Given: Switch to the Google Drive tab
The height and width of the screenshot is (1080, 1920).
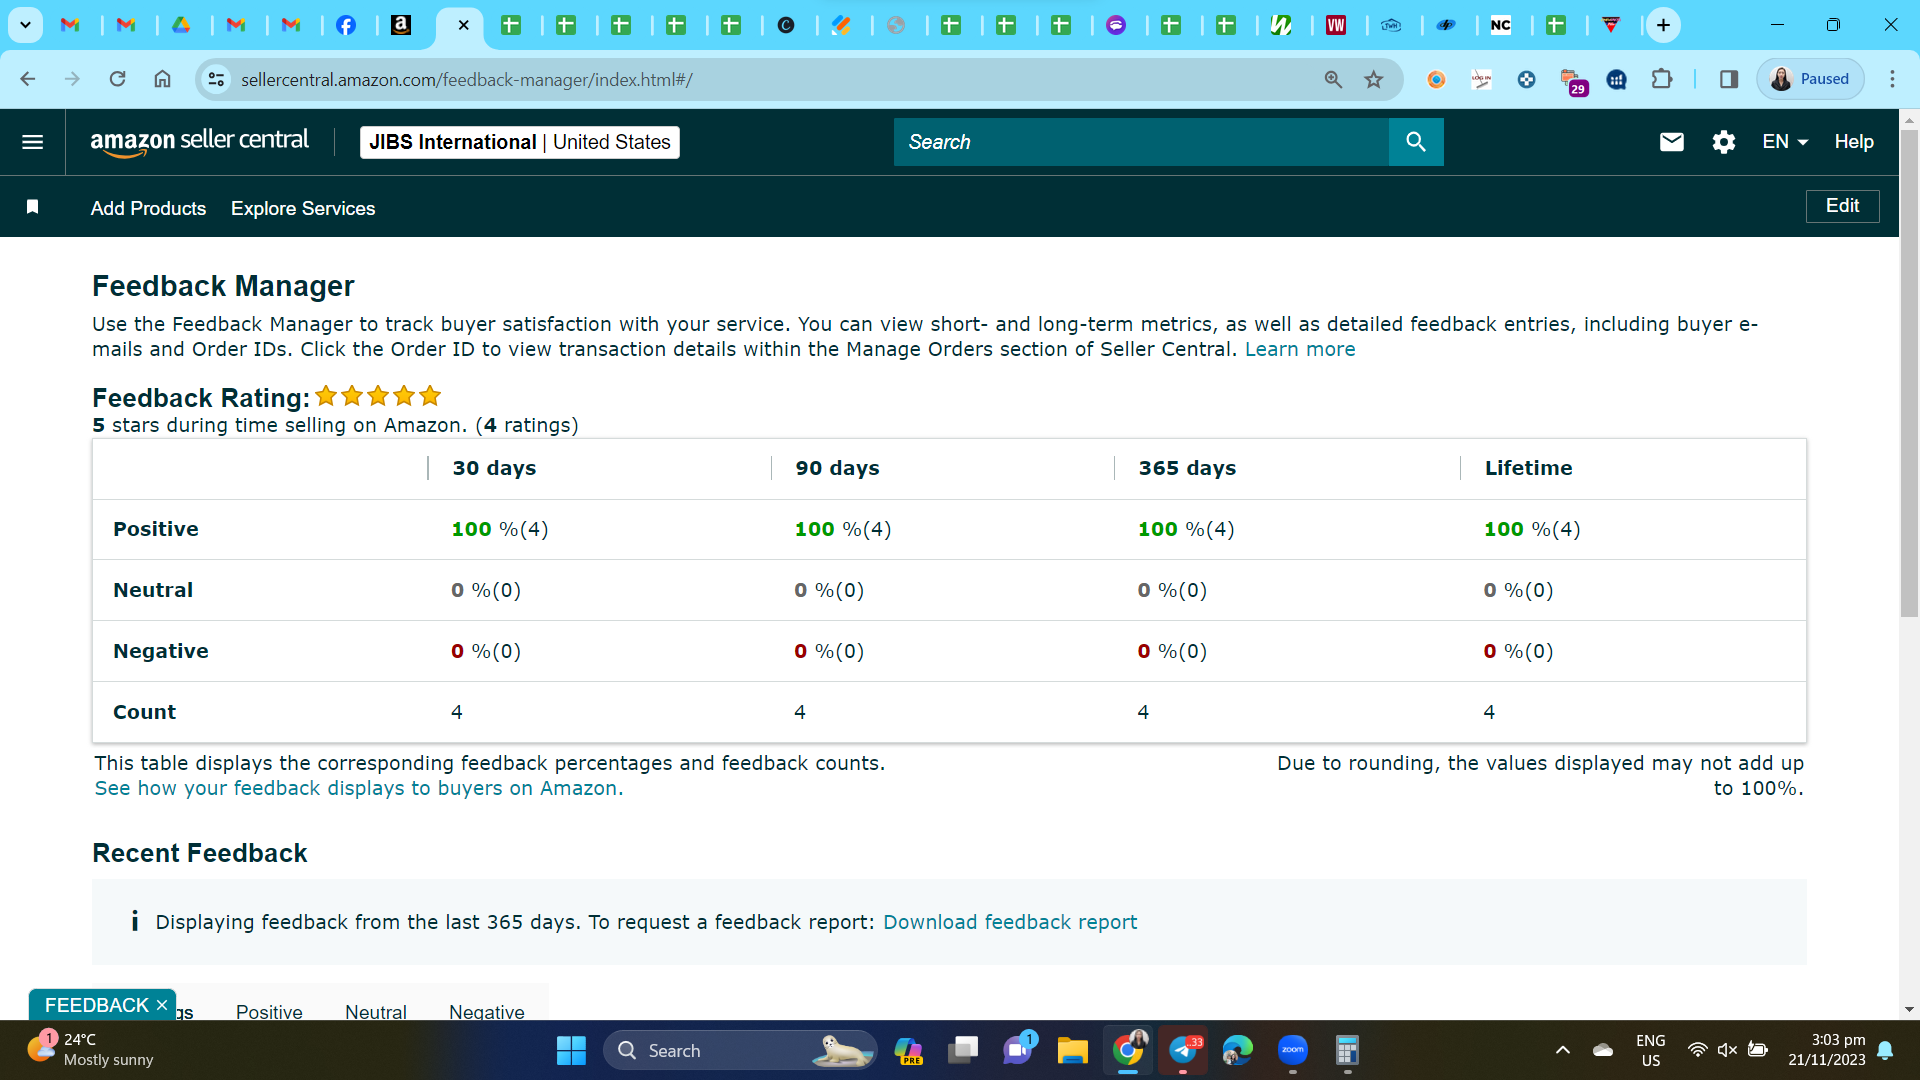Looking at the screenshot, I should click(x=181, y=25).
